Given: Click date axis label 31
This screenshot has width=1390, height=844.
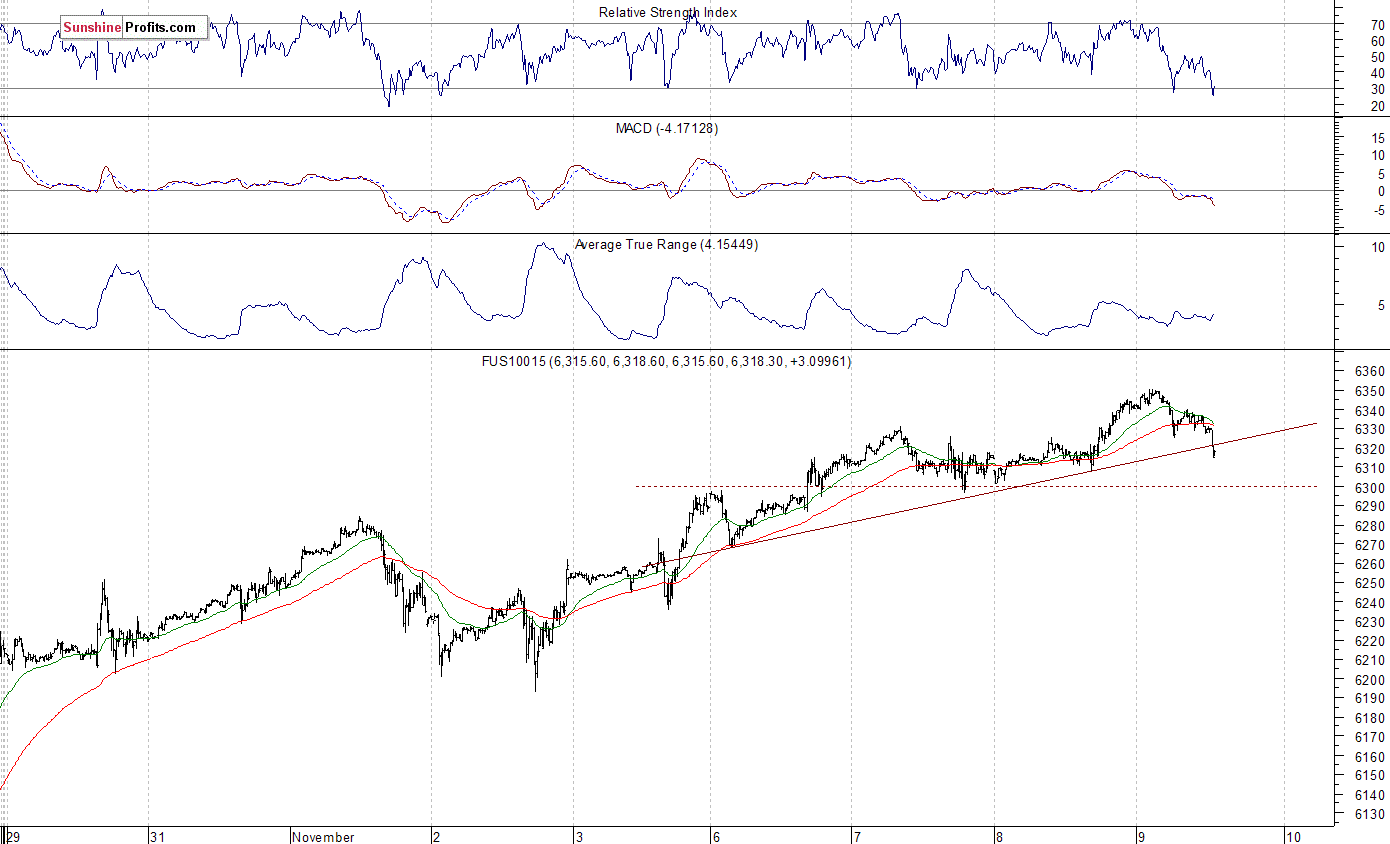Looking at the screenshot, I should click(x=157, y=837).
